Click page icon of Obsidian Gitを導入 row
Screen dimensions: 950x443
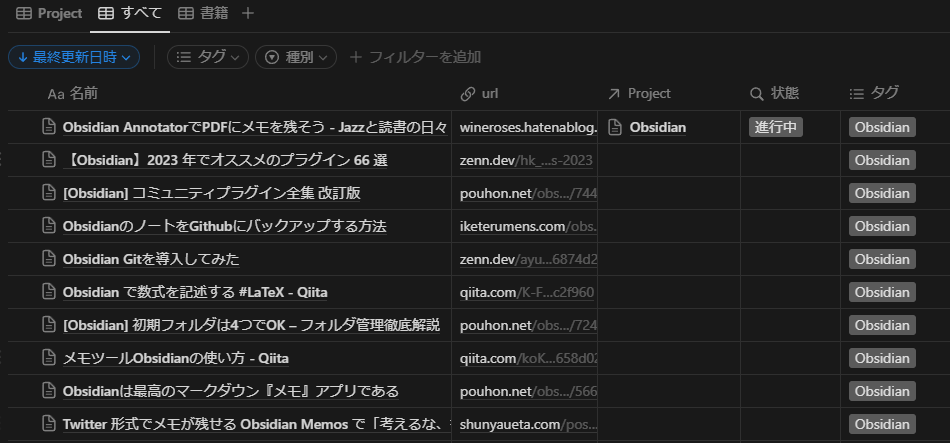click(x=48, y=259)
